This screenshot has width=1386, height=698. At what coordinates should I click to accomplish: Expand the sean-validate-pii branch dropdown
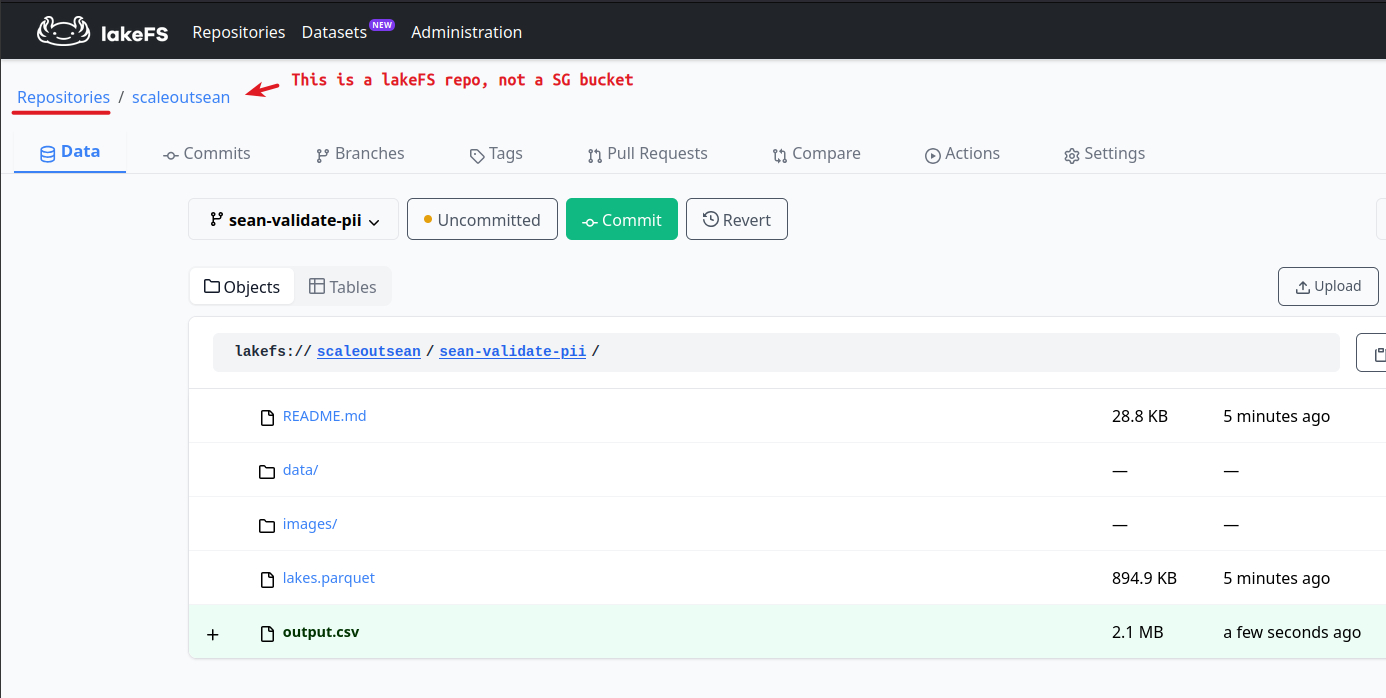(293, 219)
